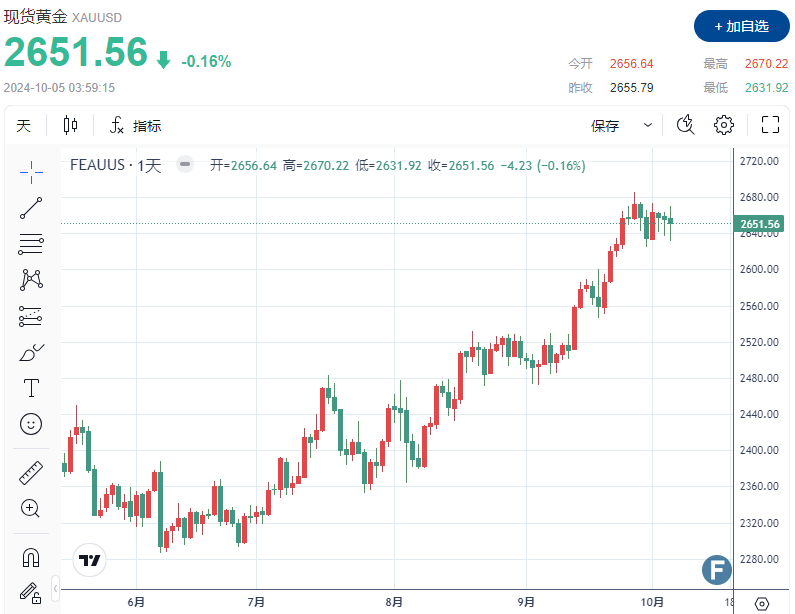Viewport: 795px width, 614px height.
Task: Click the 2024-10-05 03:59:15 timestamp
Action: (x=59, y=88)
